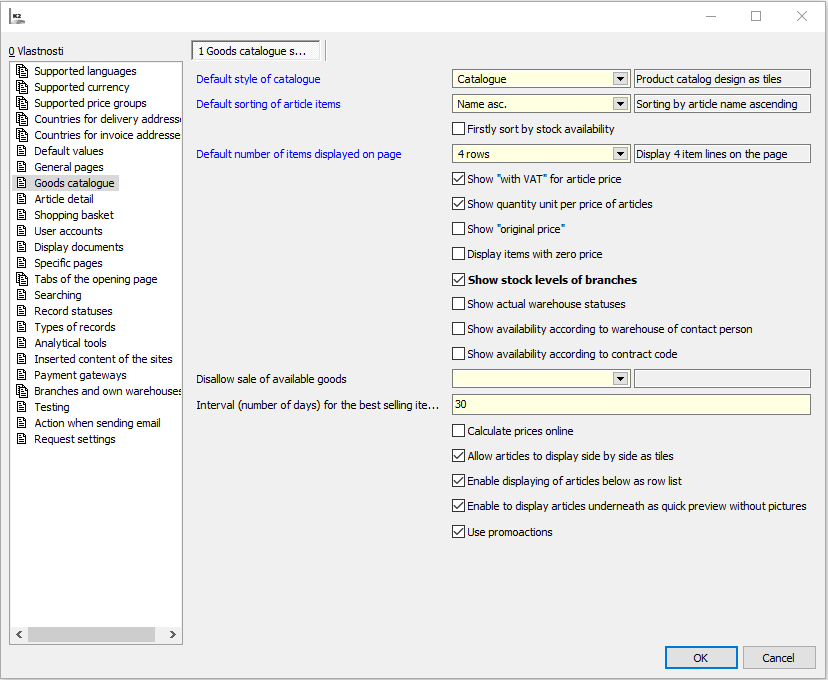Screen dimensions: 828x680
Task: Open Disallow sale of available goods dropdown
Action: point(620,379)
